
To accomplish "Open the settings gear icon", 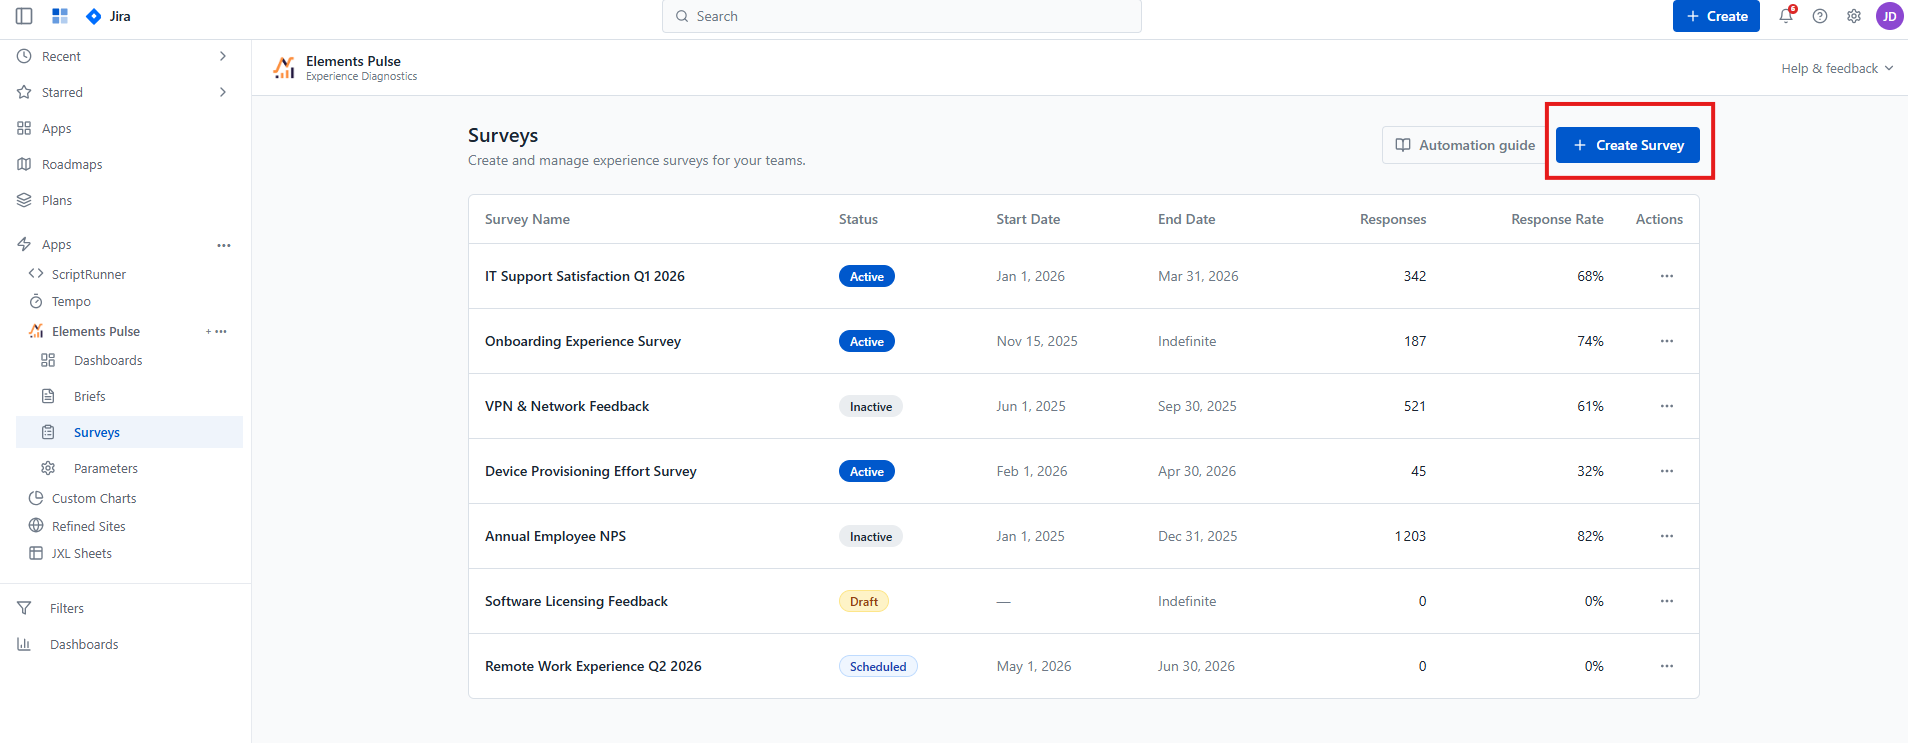I will coord(1854,16).
